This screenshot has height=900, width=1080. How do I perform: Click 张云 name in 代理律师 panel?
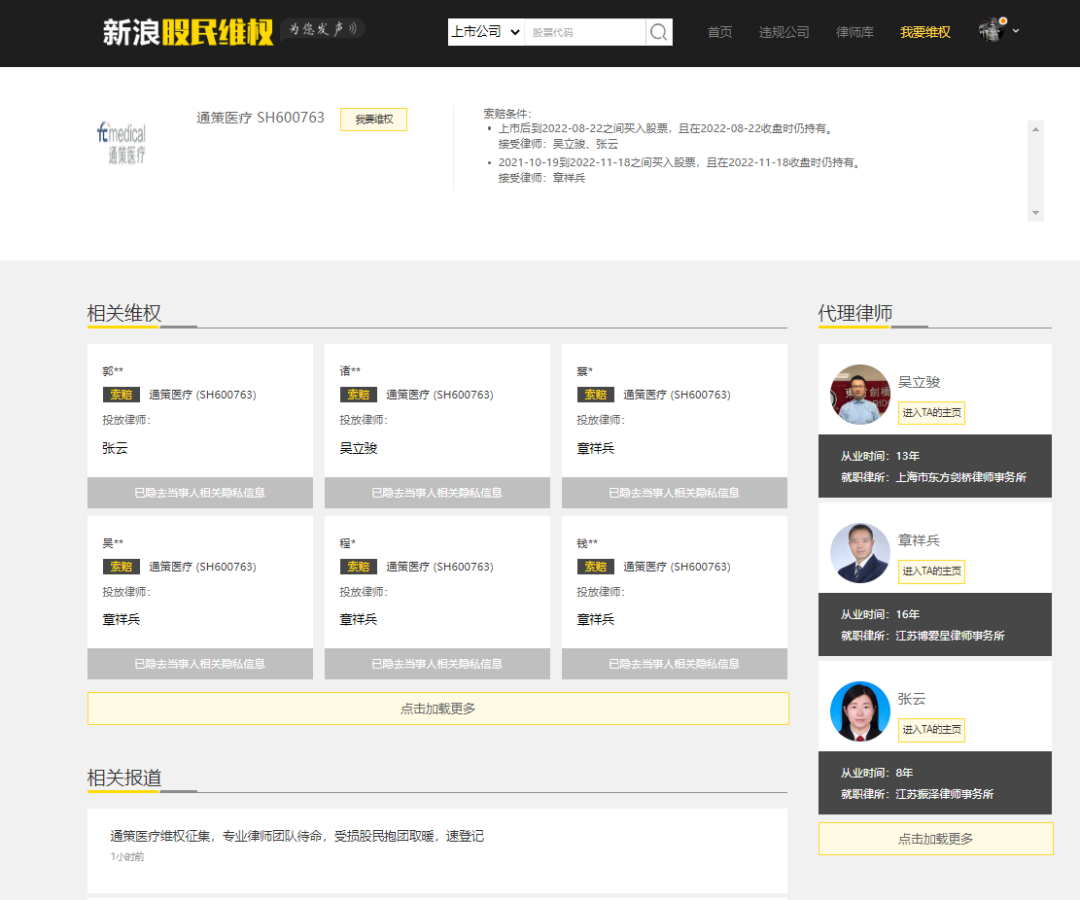click(912, 699)
